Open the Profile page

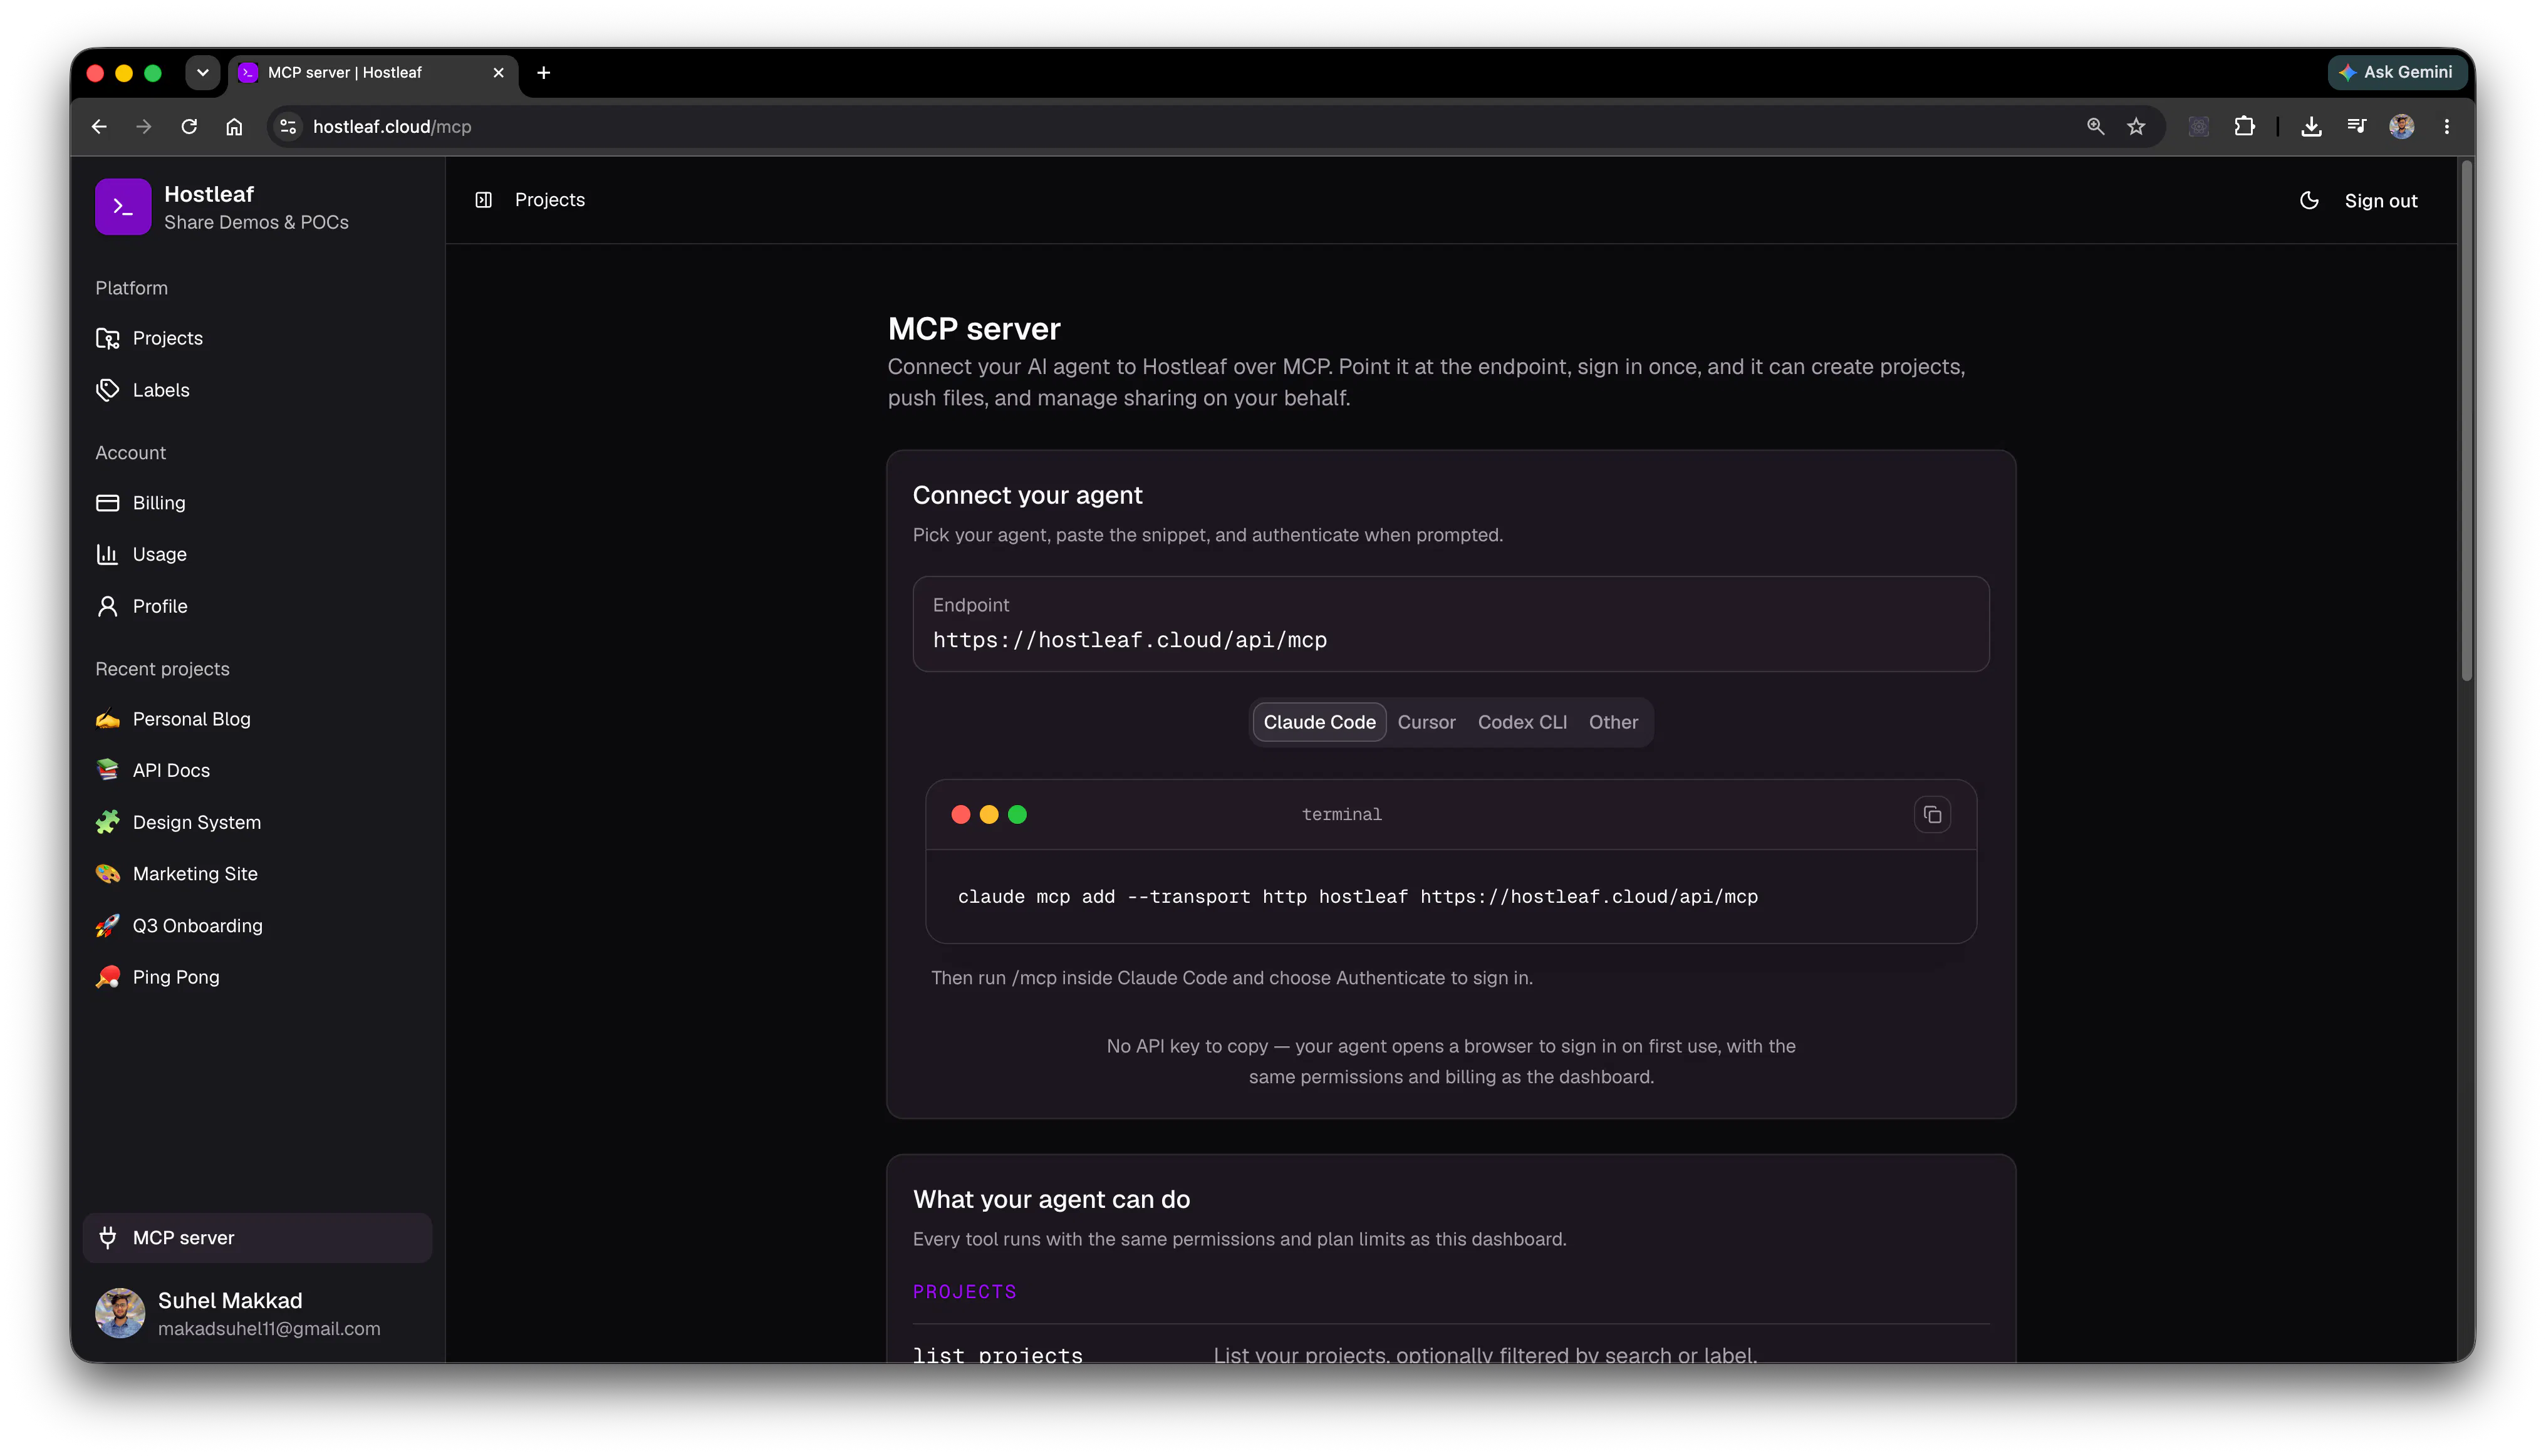click(258, 606)
